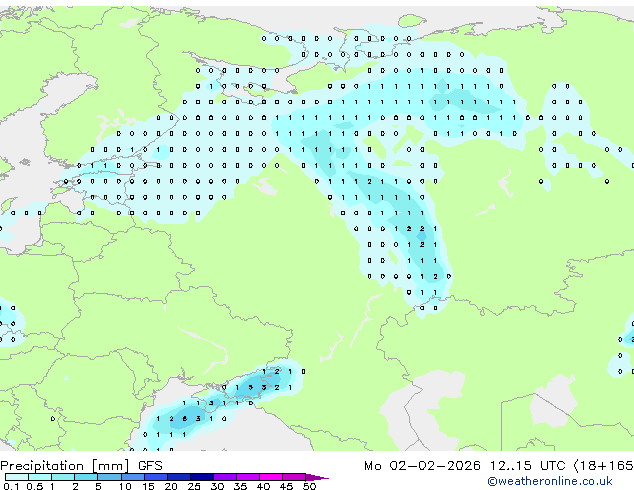The height and width of the screenshot is (490, 634).
Task: Click the 30–35 mm purple legend swatch
Action: (225, 477)
